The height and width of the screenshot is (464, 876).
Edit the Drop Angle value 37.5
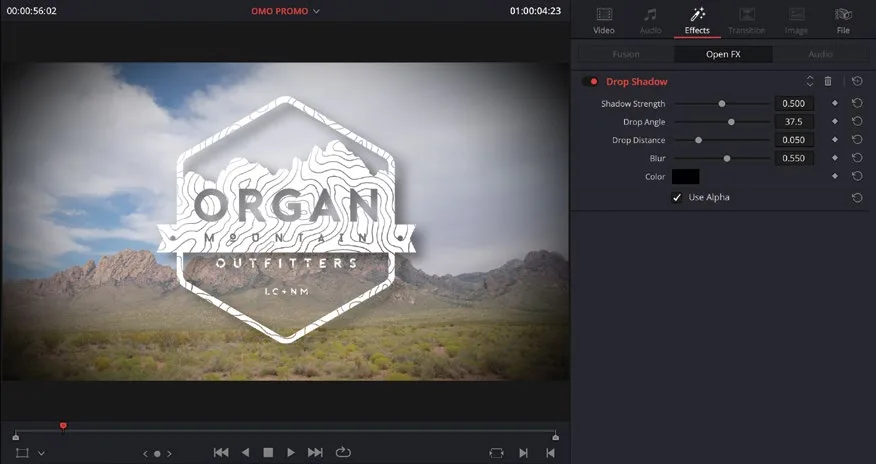794,122
